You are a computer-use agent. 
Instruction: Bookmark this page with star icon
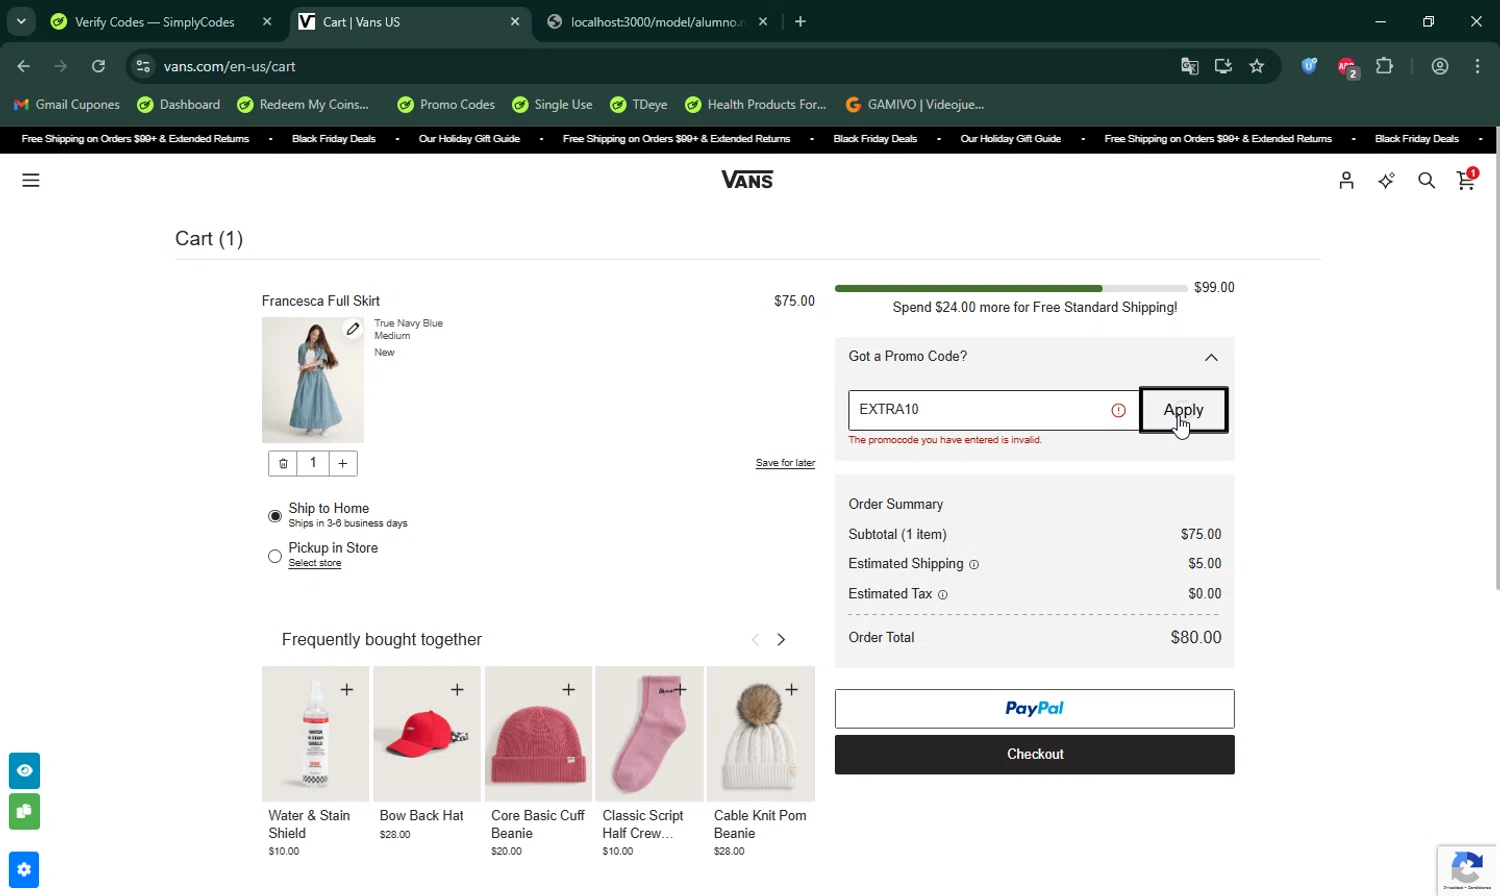[x=1257, y=66]
